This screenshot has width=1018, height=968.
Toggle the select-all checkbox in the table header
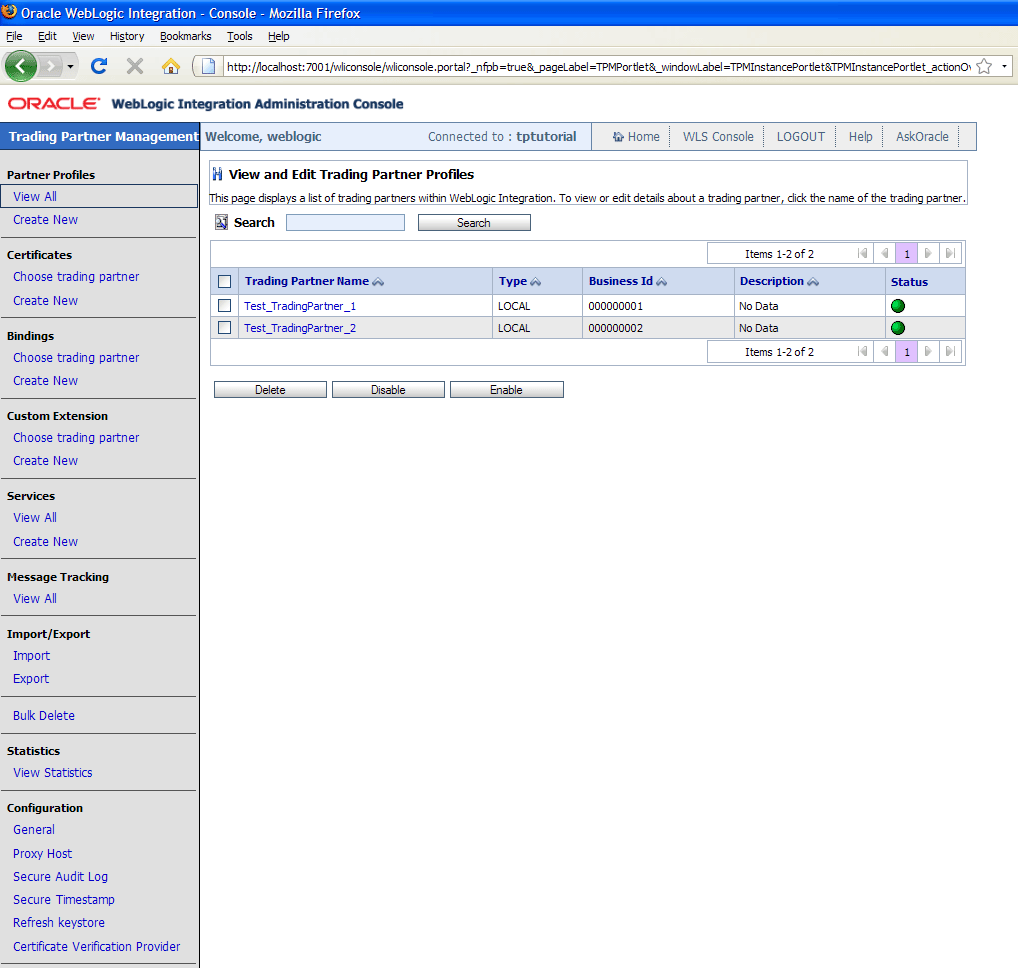[226, 281]
